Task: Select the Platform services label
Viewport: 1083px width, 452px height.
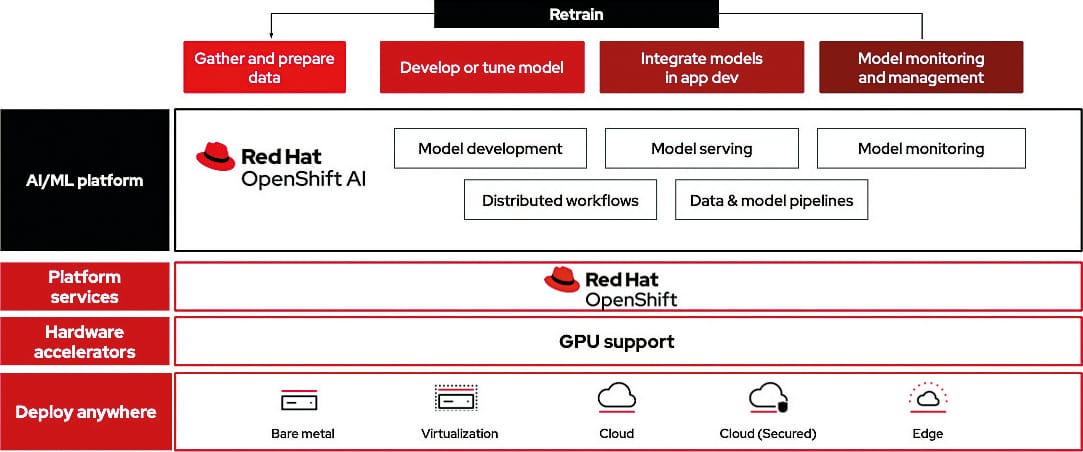Action: click(85, 287)
